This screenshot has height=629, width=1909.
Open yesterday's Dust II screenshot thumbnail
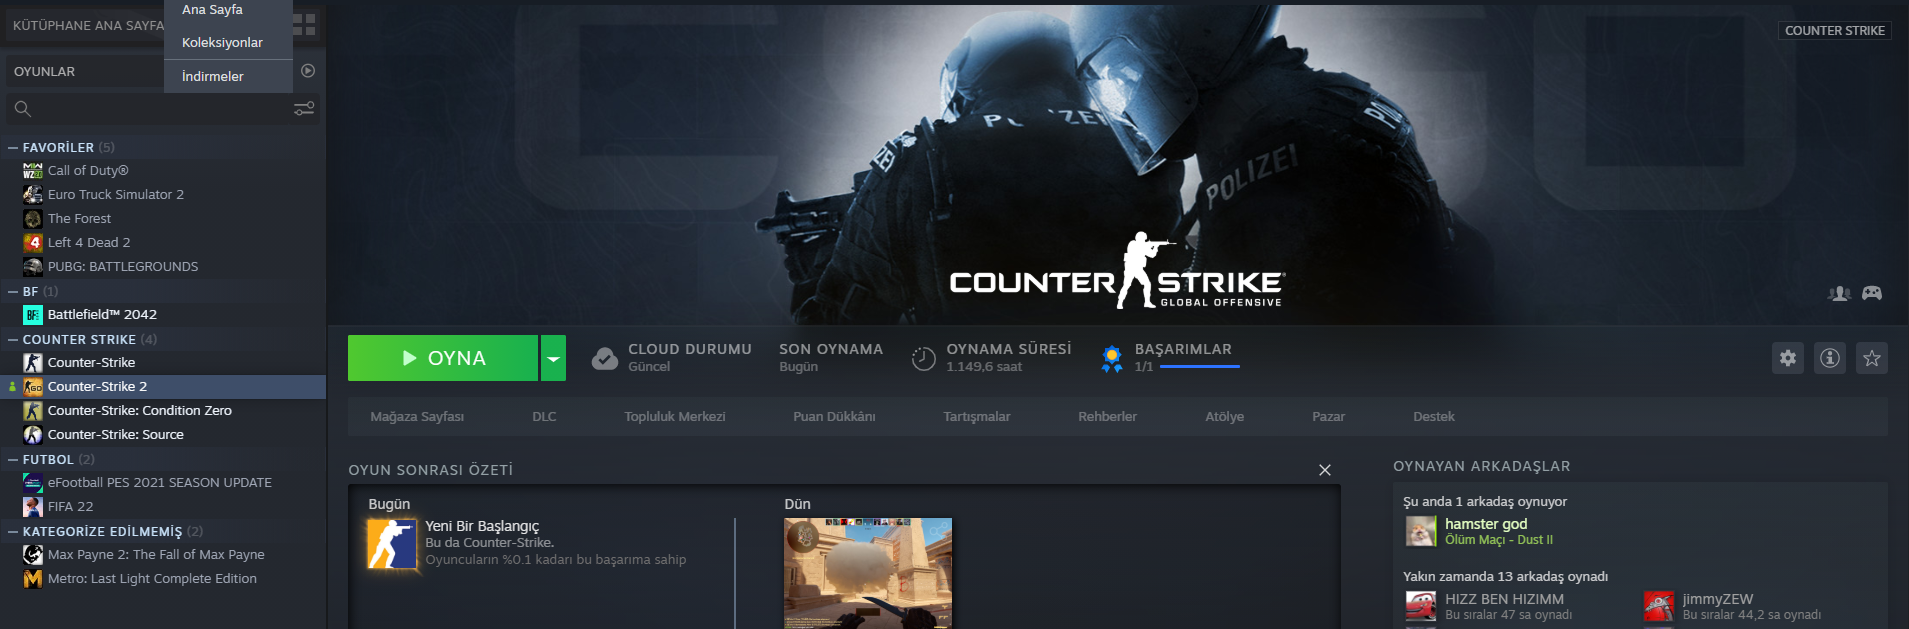pos(868,573)
